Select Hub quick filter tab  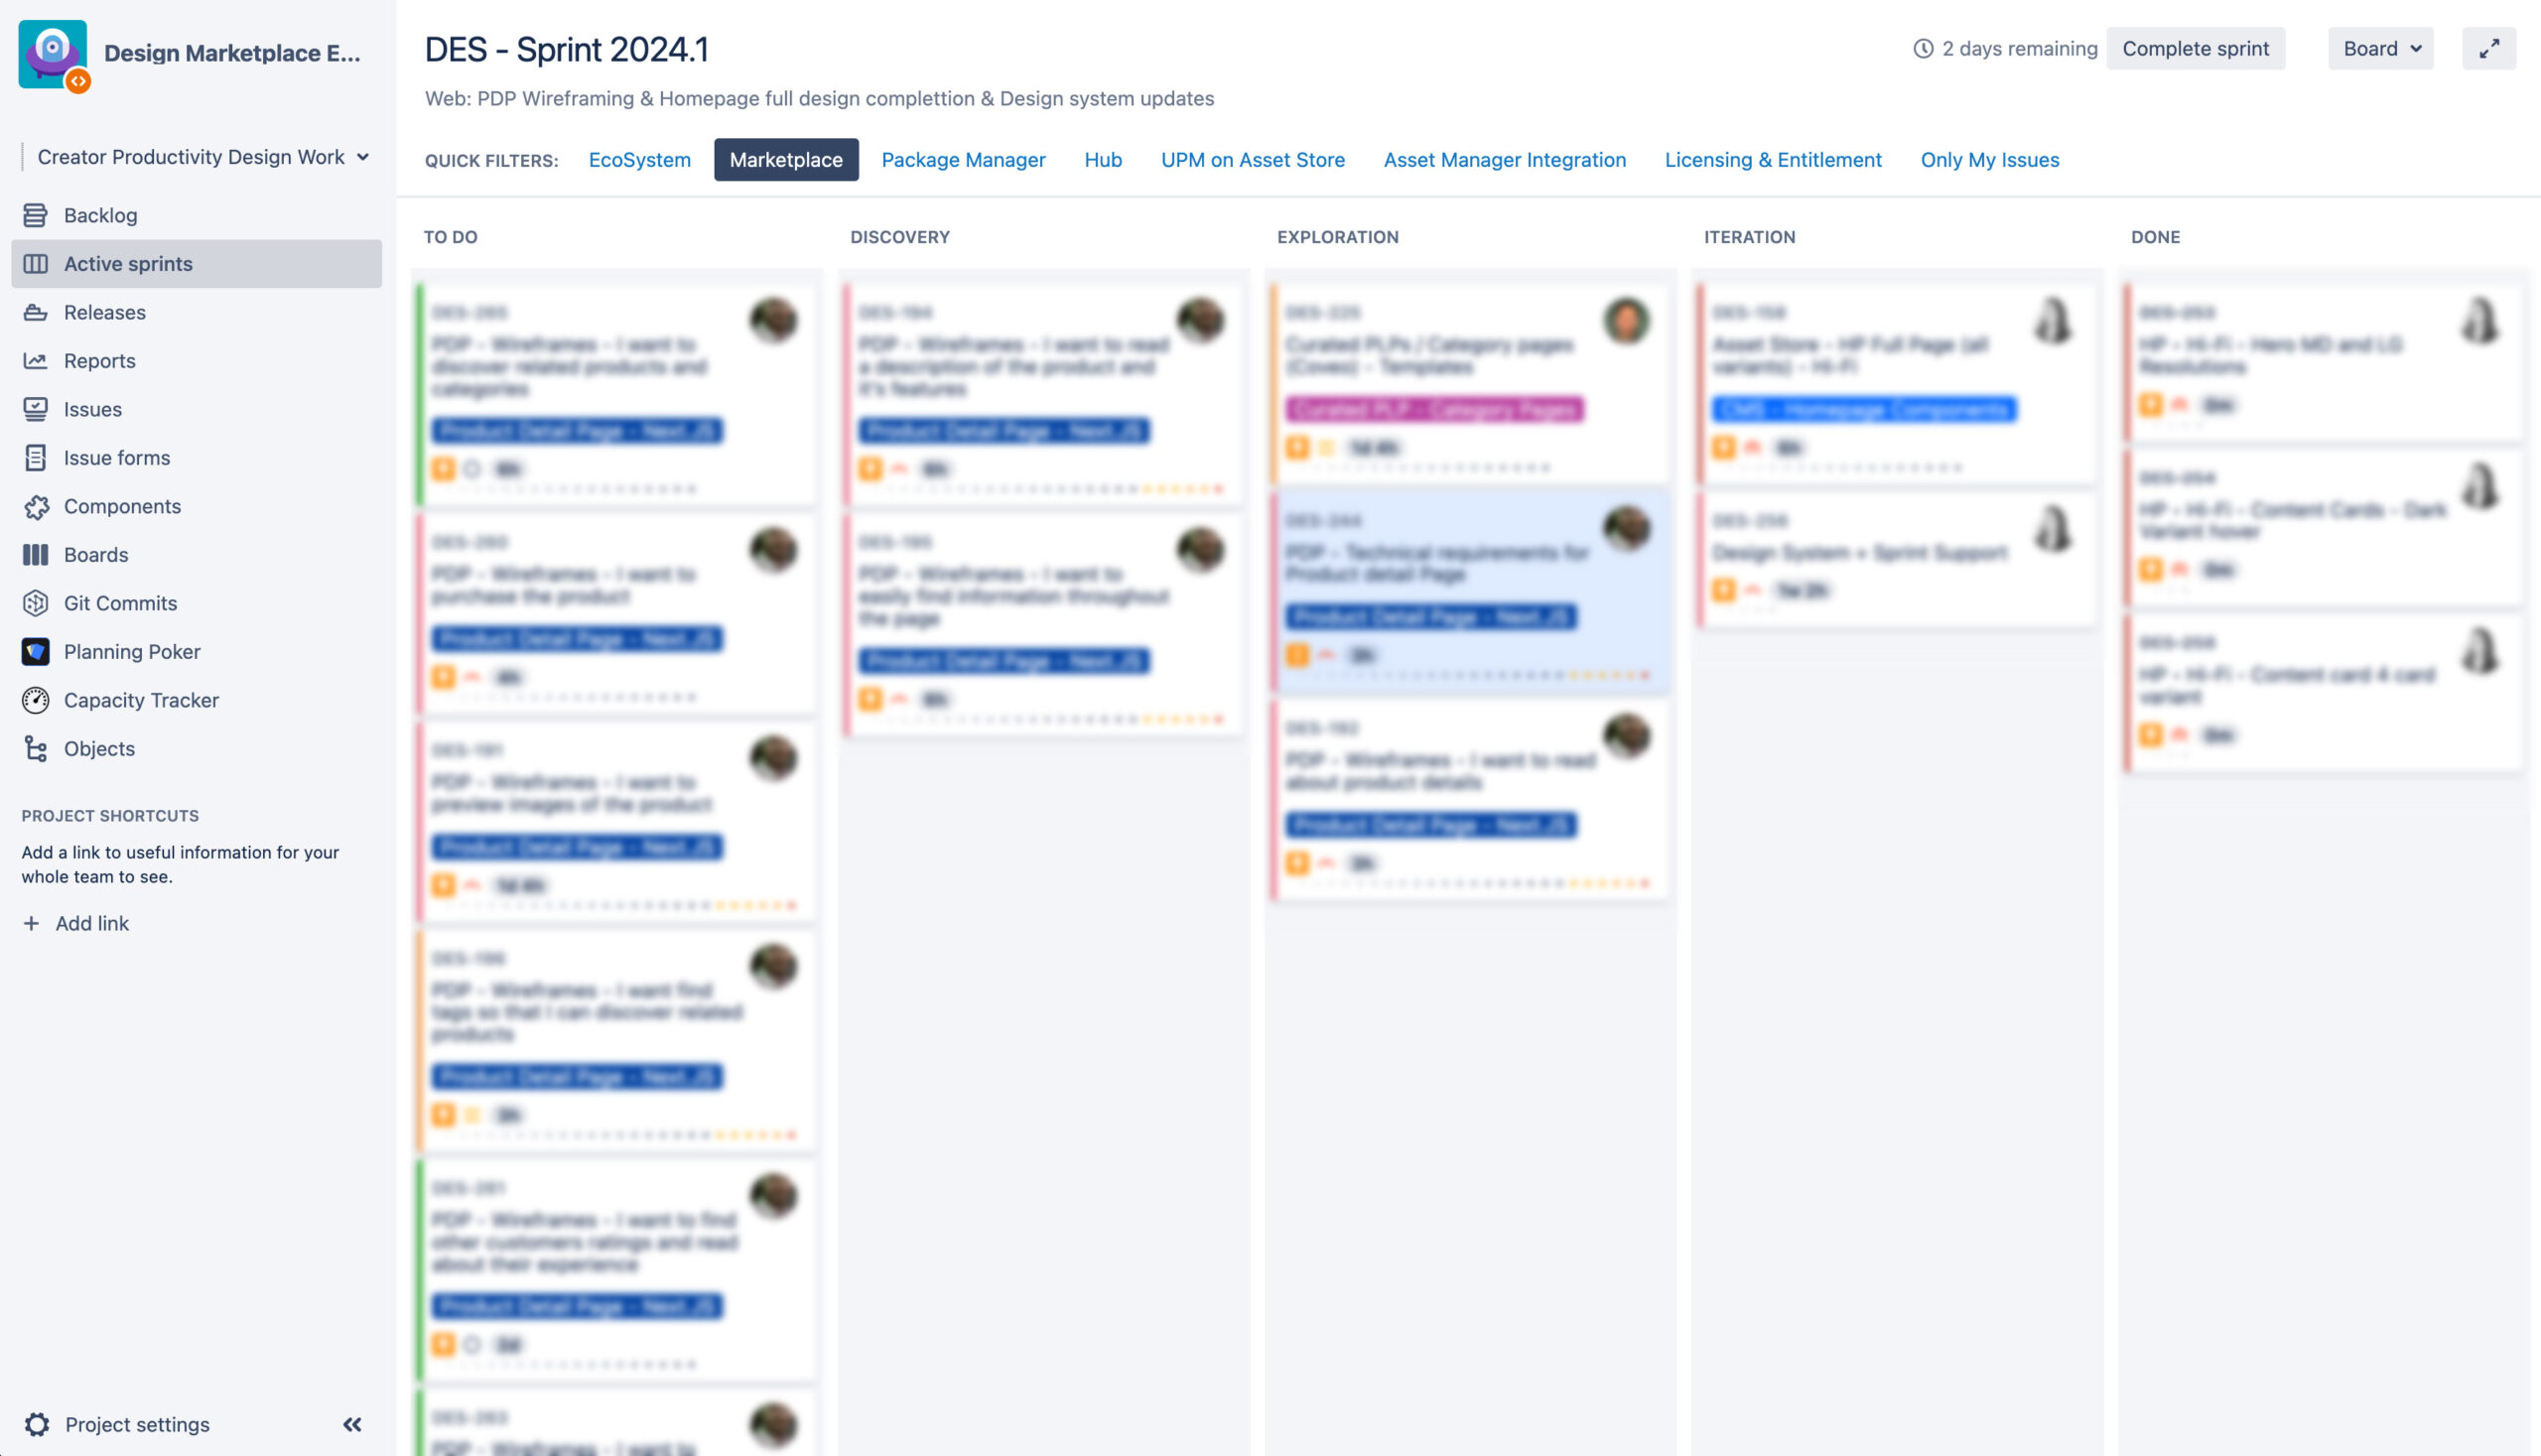[x=1101, y=159]
